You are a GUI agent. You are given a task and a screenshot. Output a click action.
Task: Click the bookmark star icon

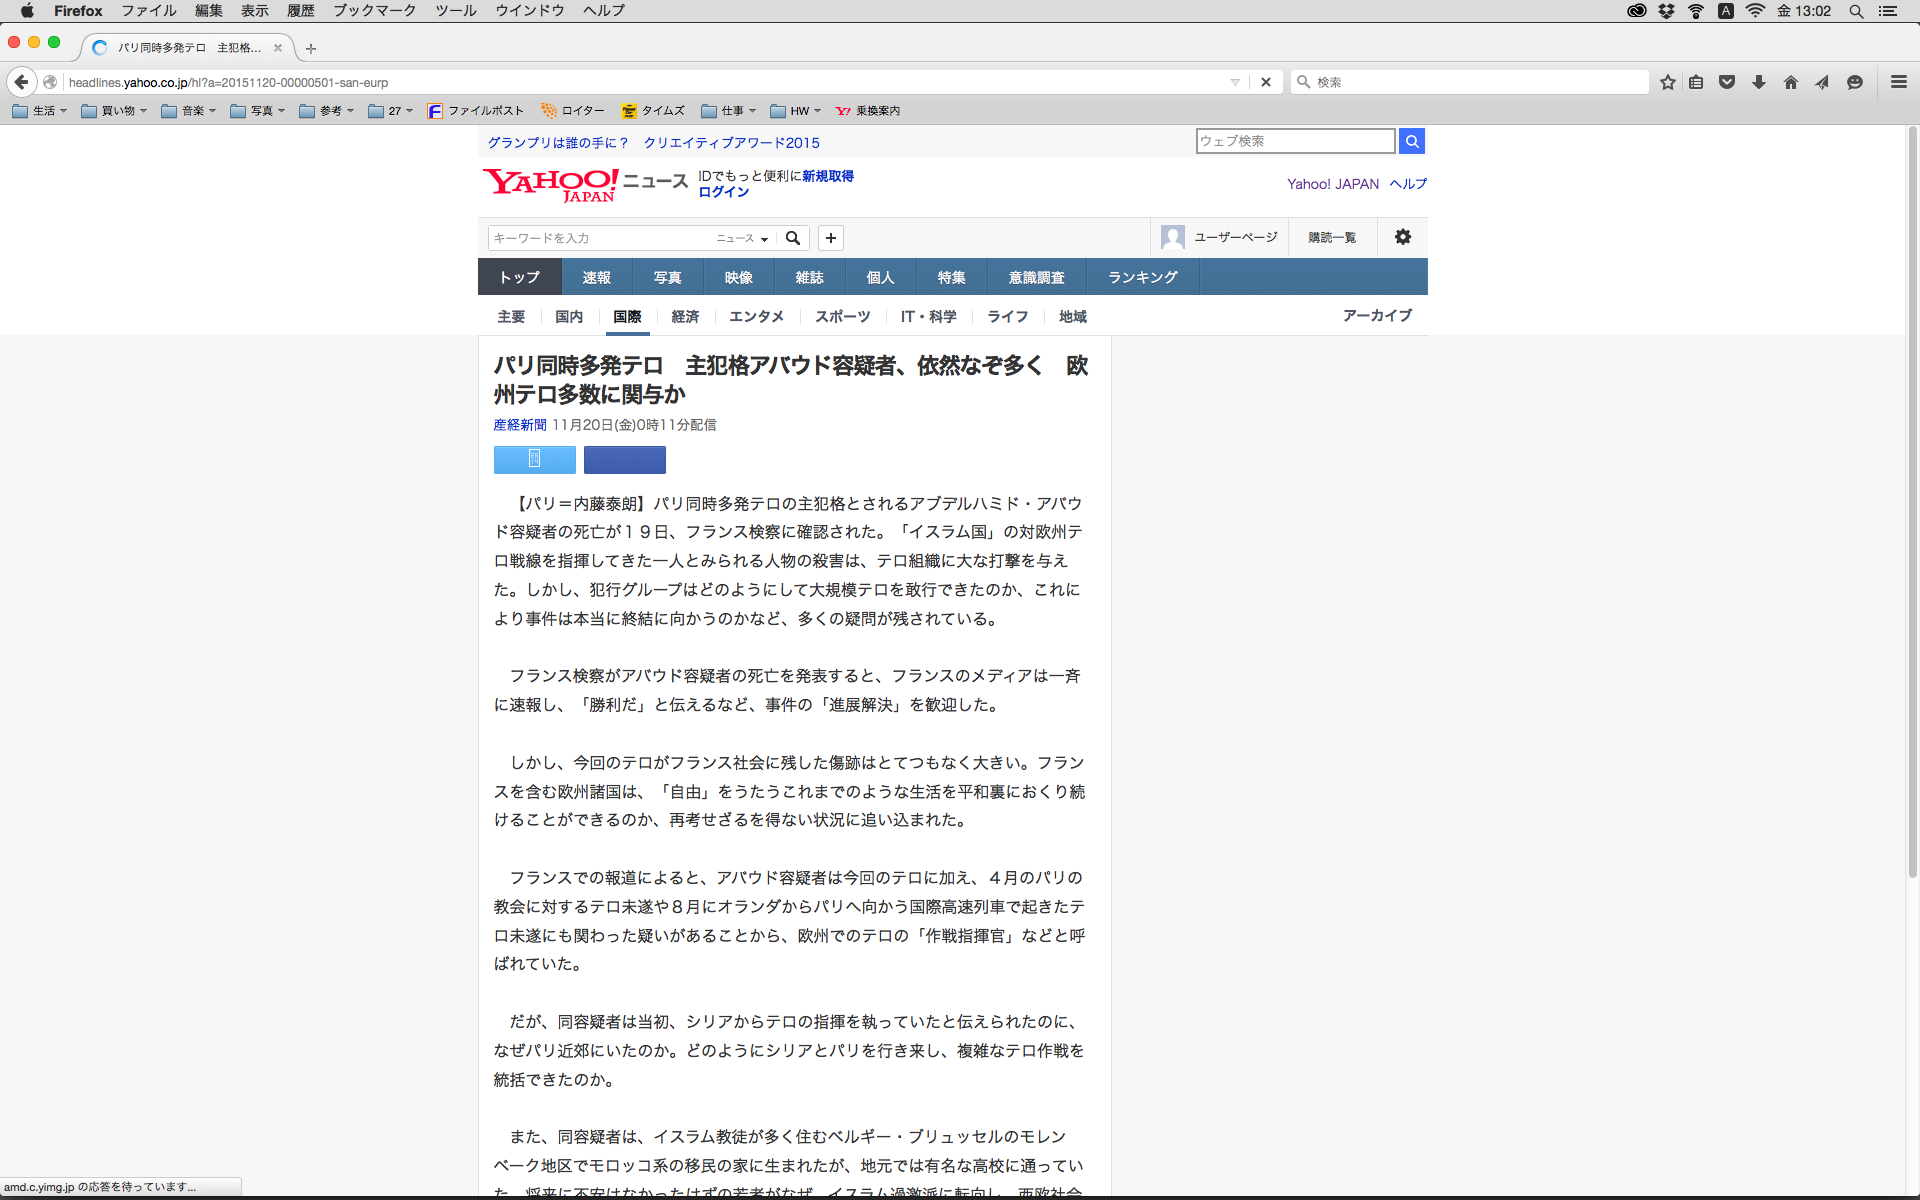coord(1668,82)
